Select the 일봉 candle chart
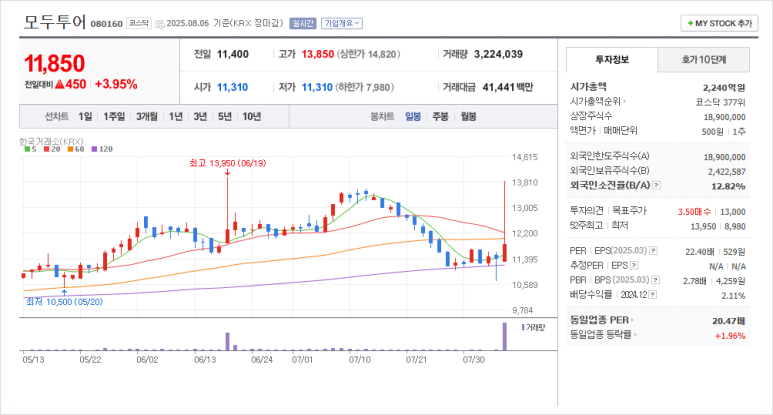Screen dimensions: 773x415 (413, 117)
